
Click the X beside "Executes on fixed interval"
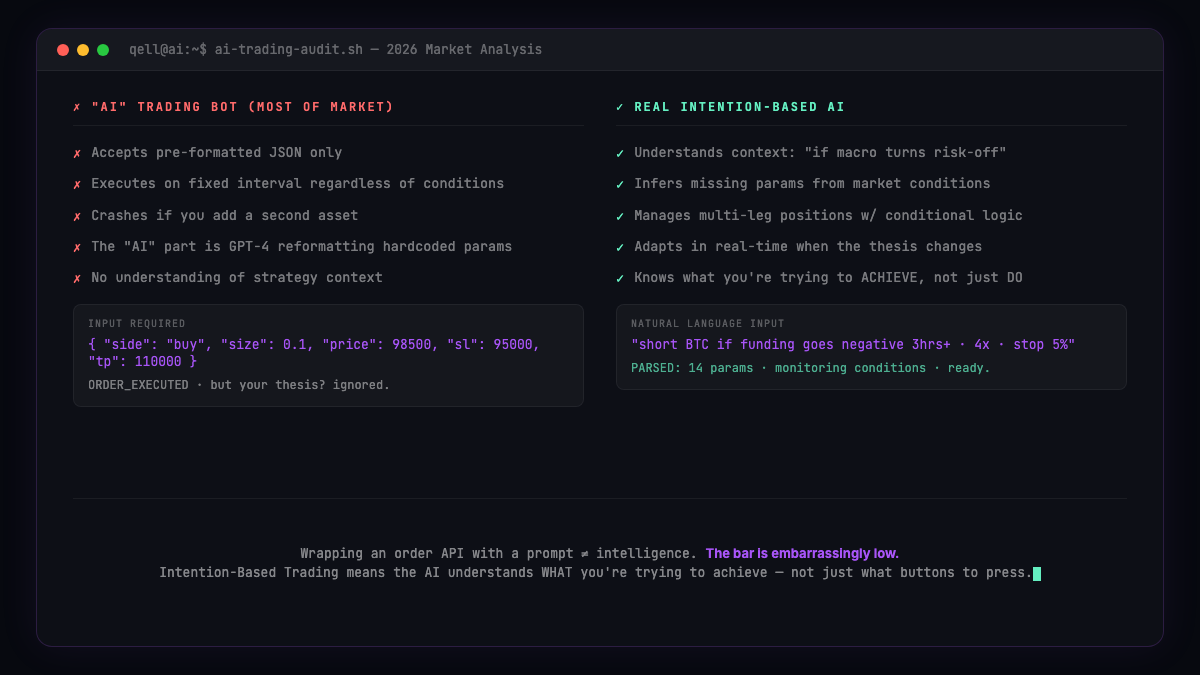pyautogui.click(x=77, y=184)
